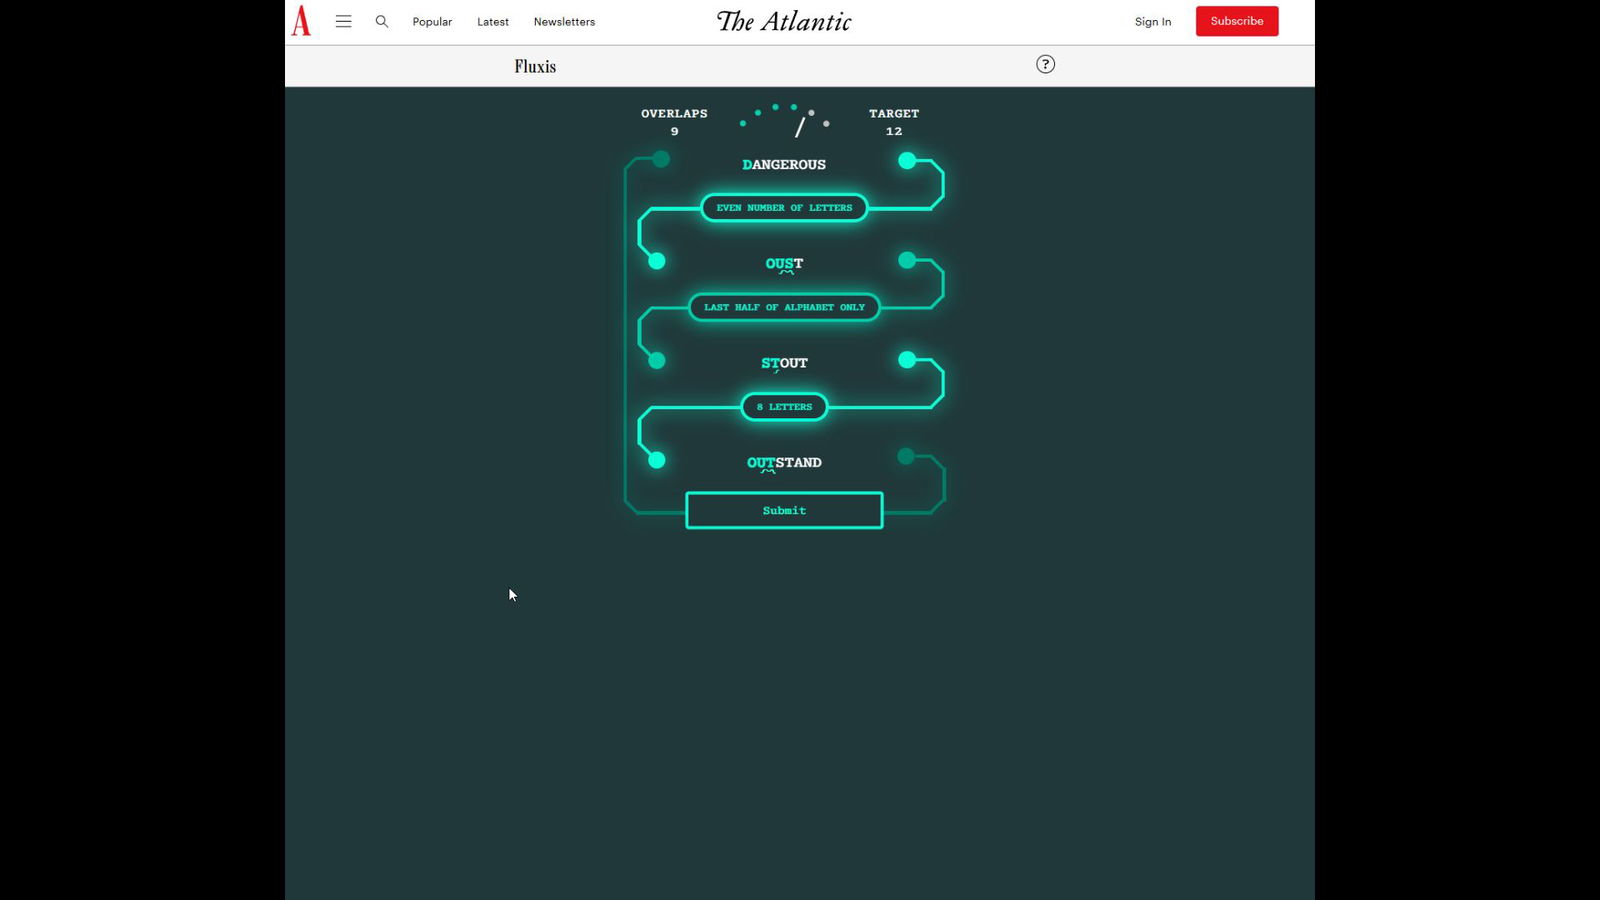
Task: Select the word STOUT
Action: click(784, 363)
